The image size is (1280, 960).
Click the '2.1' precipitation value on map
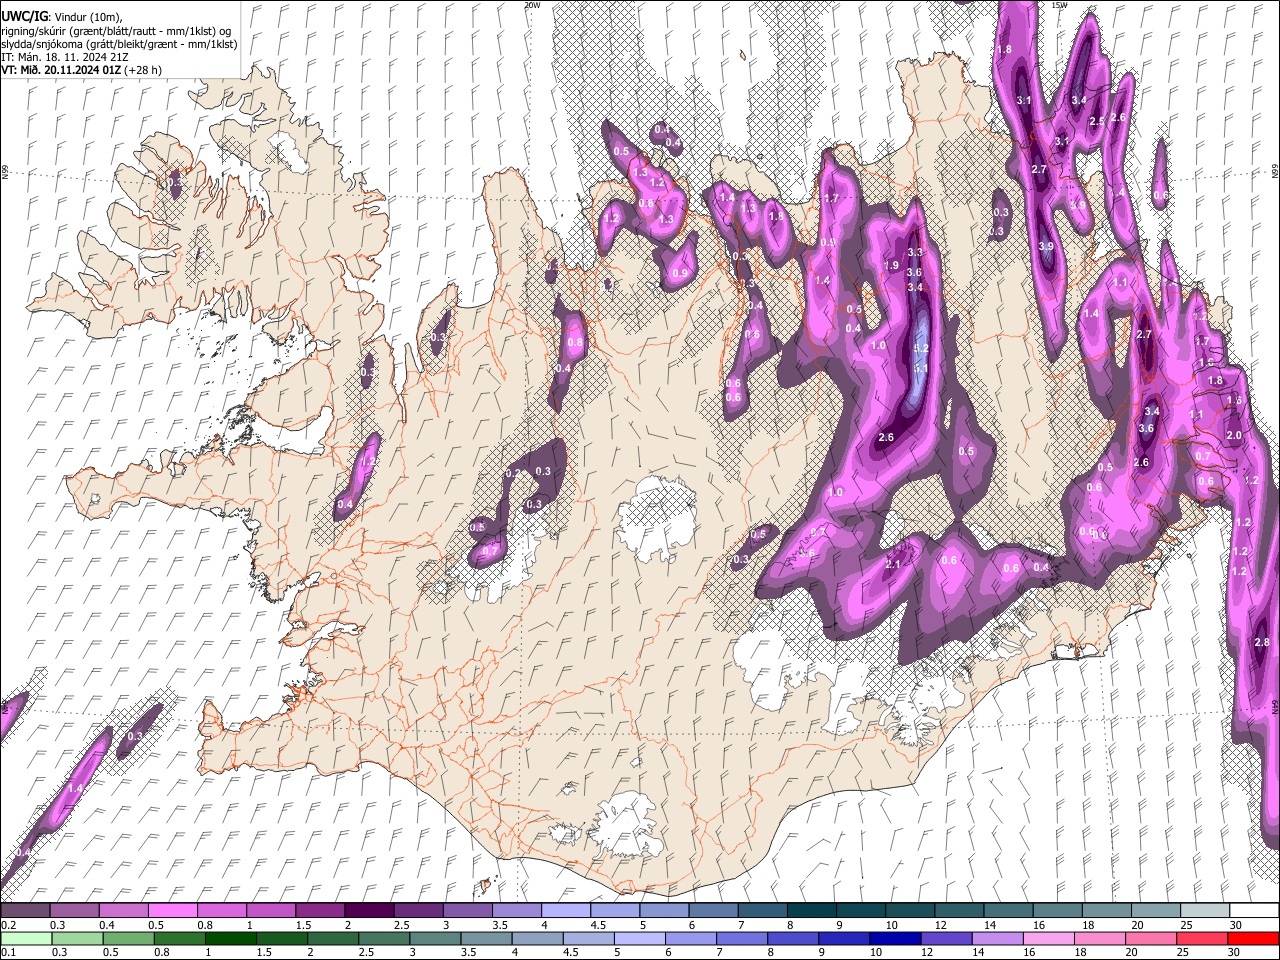[x=894, y=564]
